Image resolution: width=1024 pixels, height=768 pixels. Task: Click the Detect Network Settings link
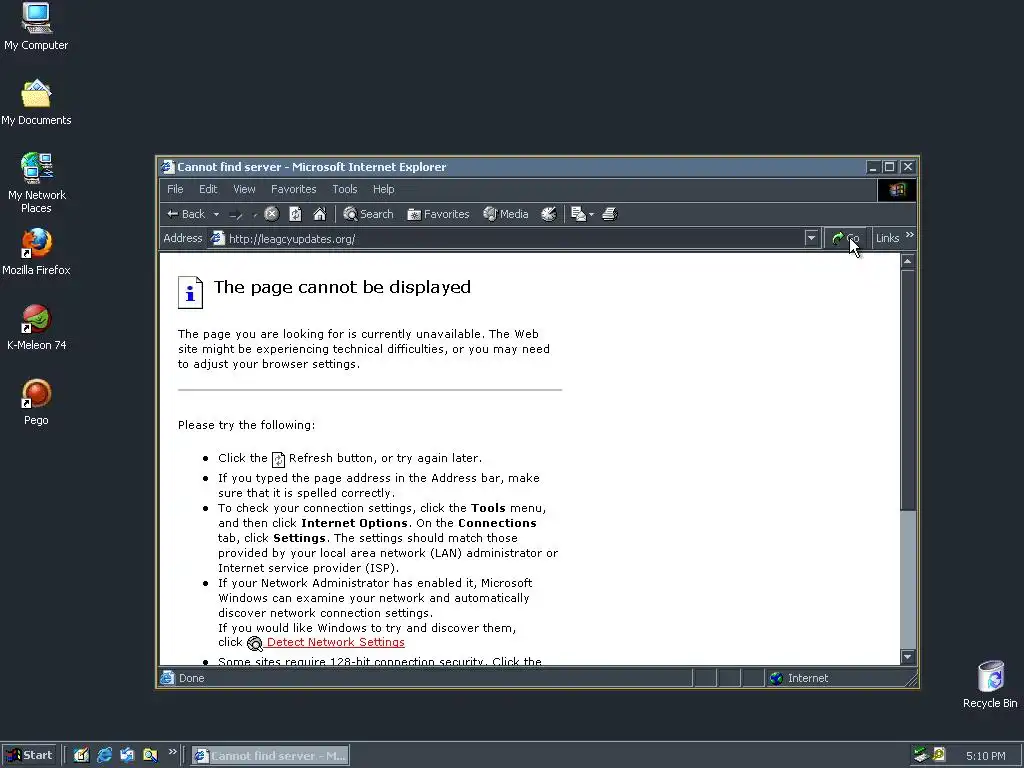336,643
